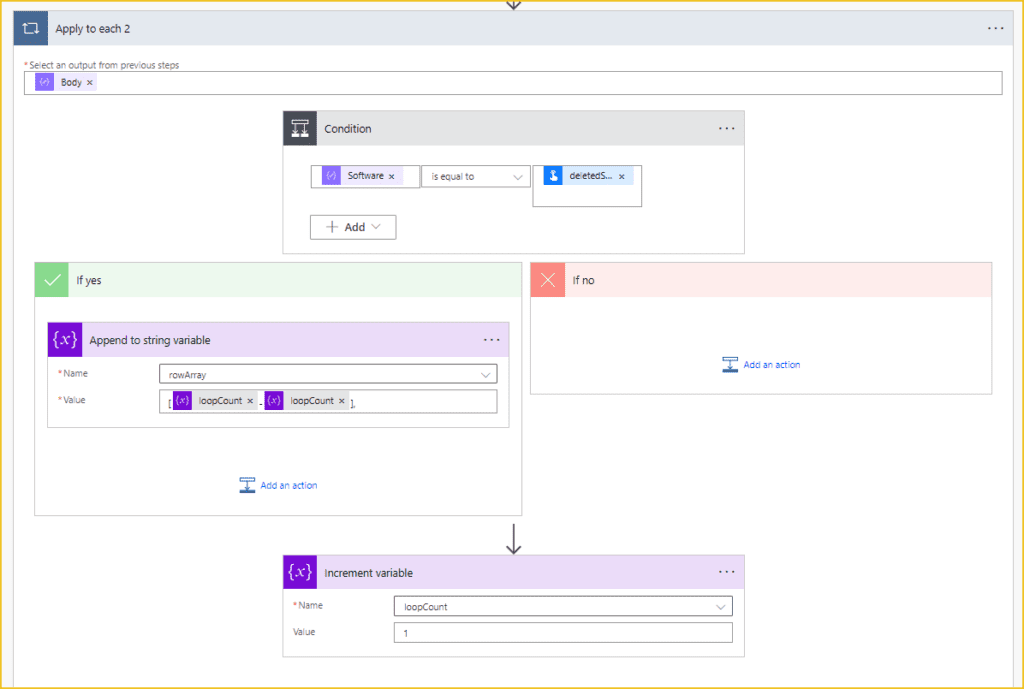Viewport: 1024px width, 689px height.
Task: Click the red X icon on If no branch
Action: 547,280
